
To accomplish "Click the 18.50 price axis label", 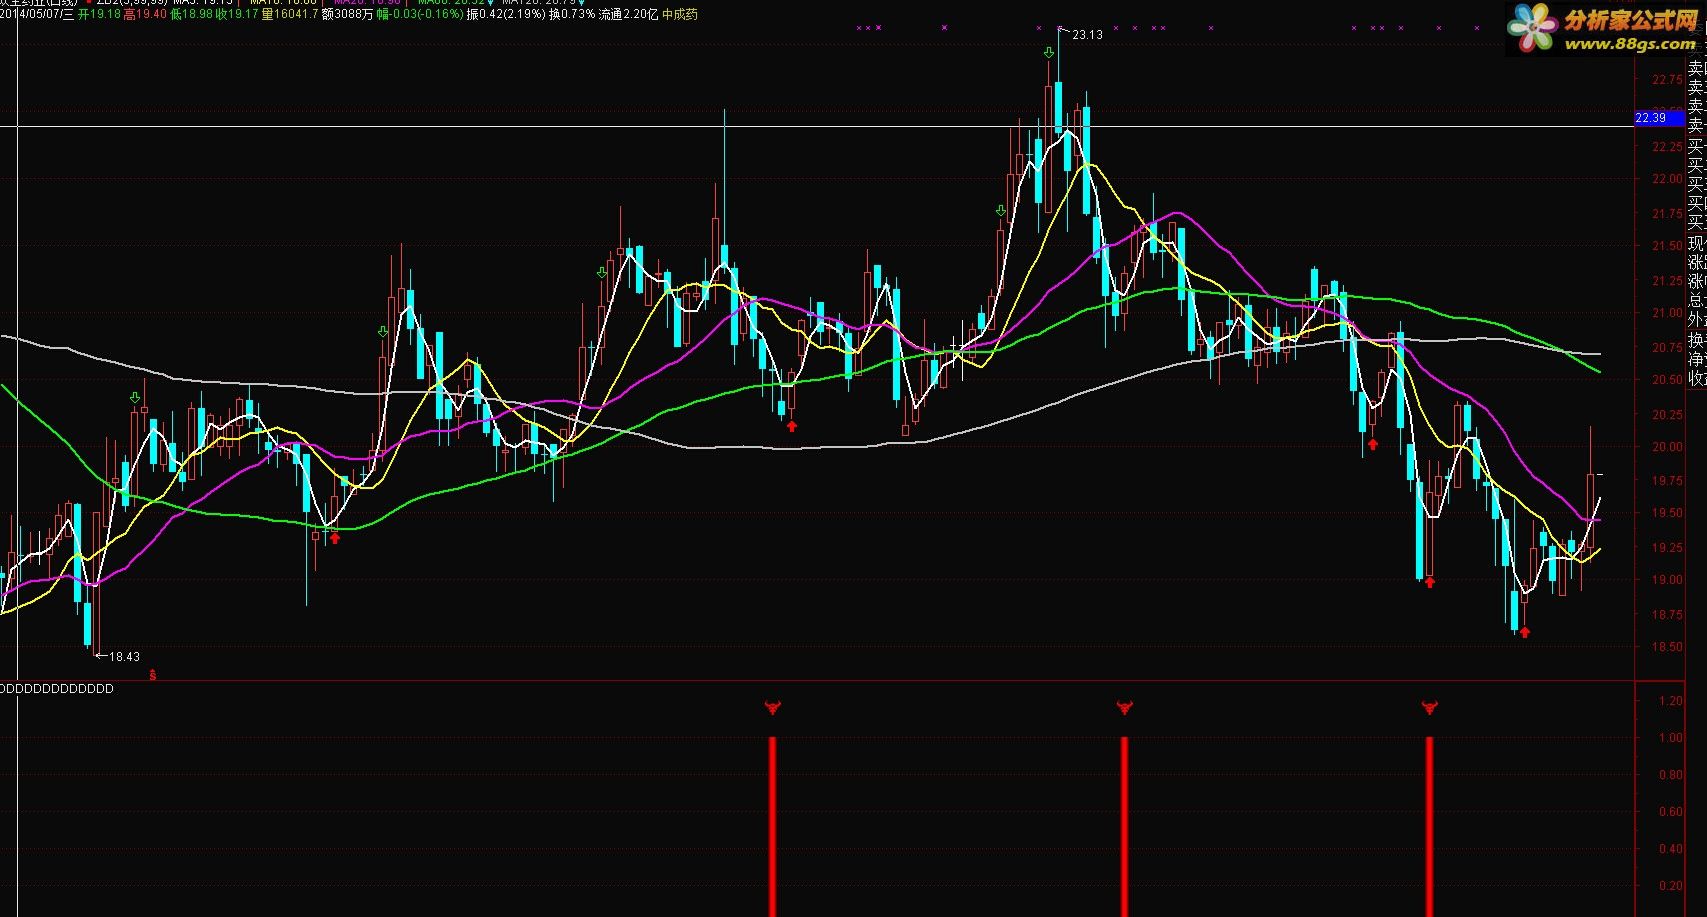I will [x=1667, y=647].
